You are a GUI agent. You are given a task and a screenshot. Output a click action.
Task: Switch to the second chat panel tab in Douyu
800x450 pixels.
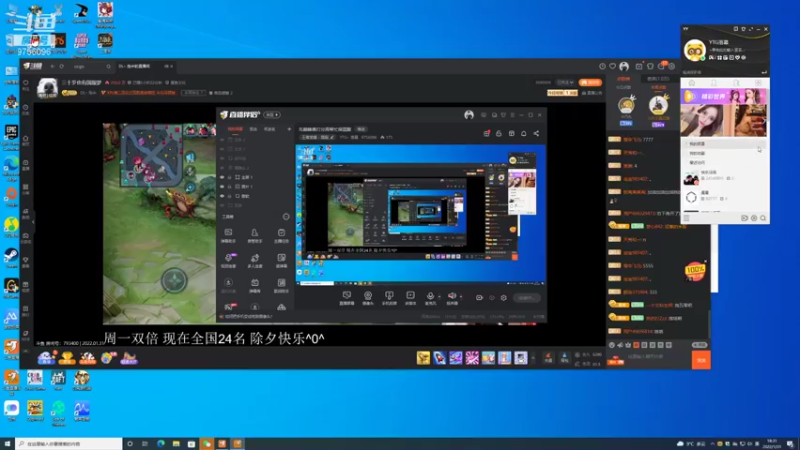(658, 79)
